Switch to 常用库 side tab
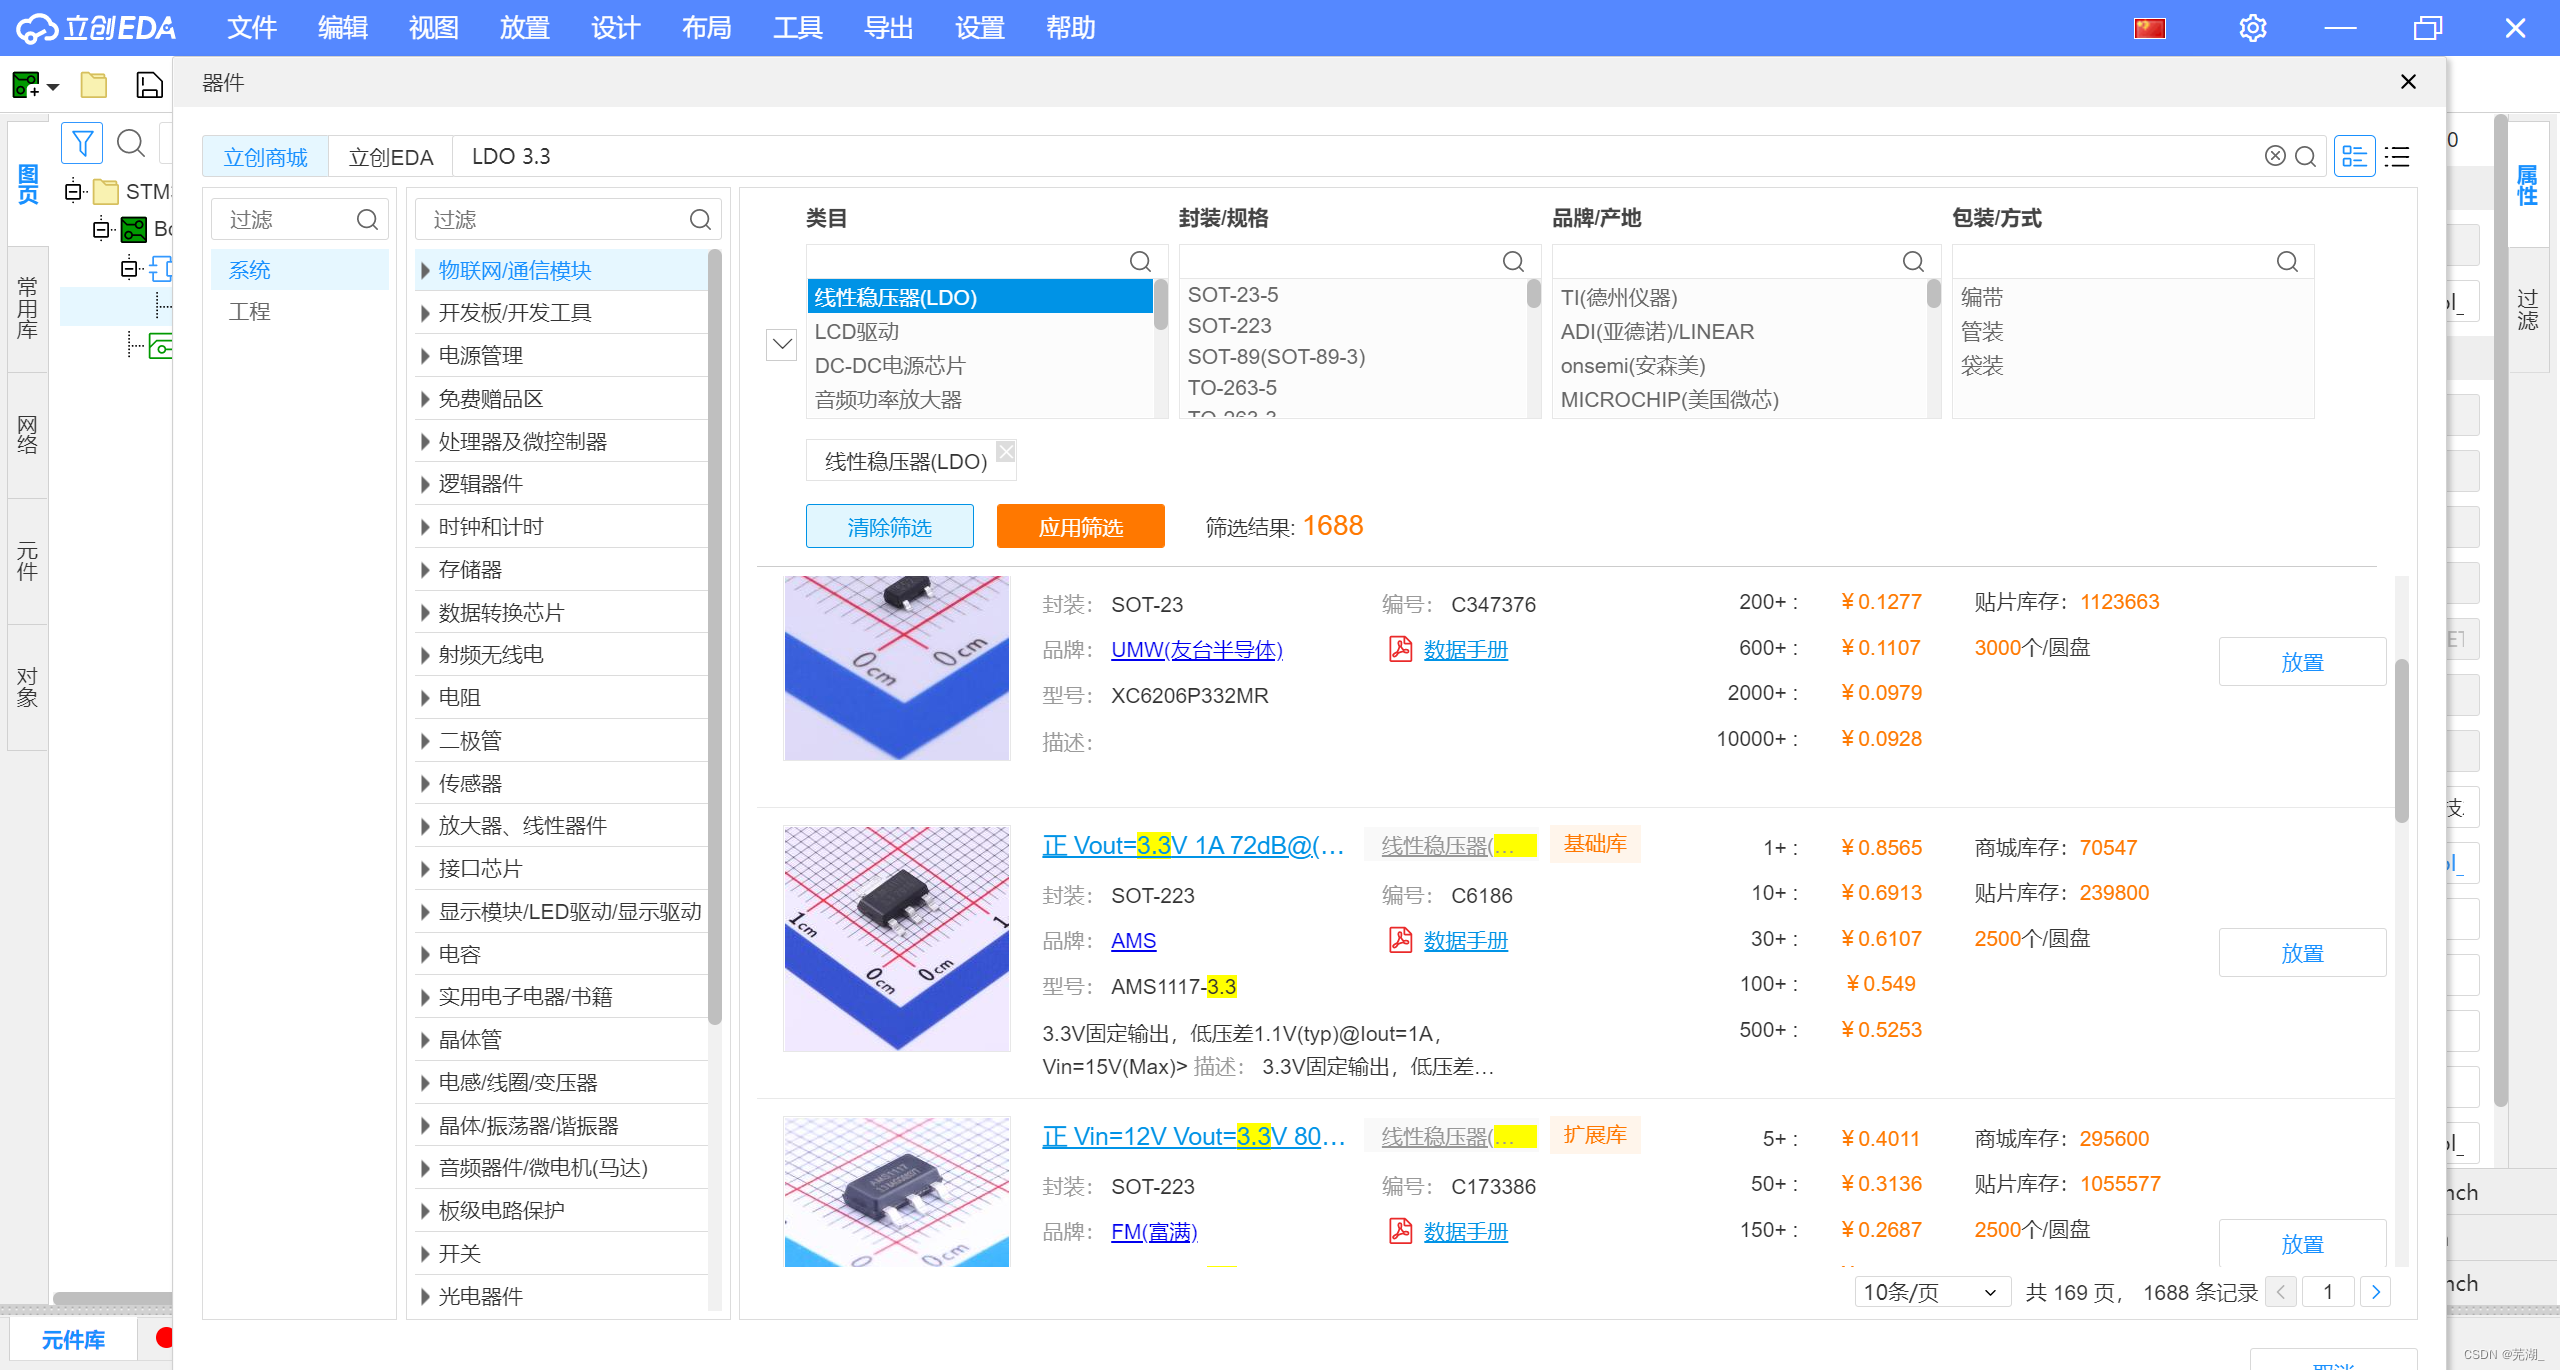The image size is (2560, 1370). [x=27, y=308]
